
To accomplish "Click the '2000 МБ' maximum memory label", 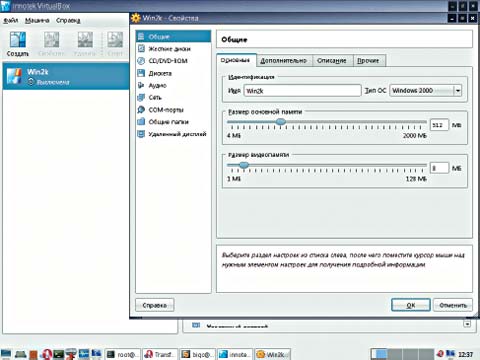I will [x=415, y=136].
